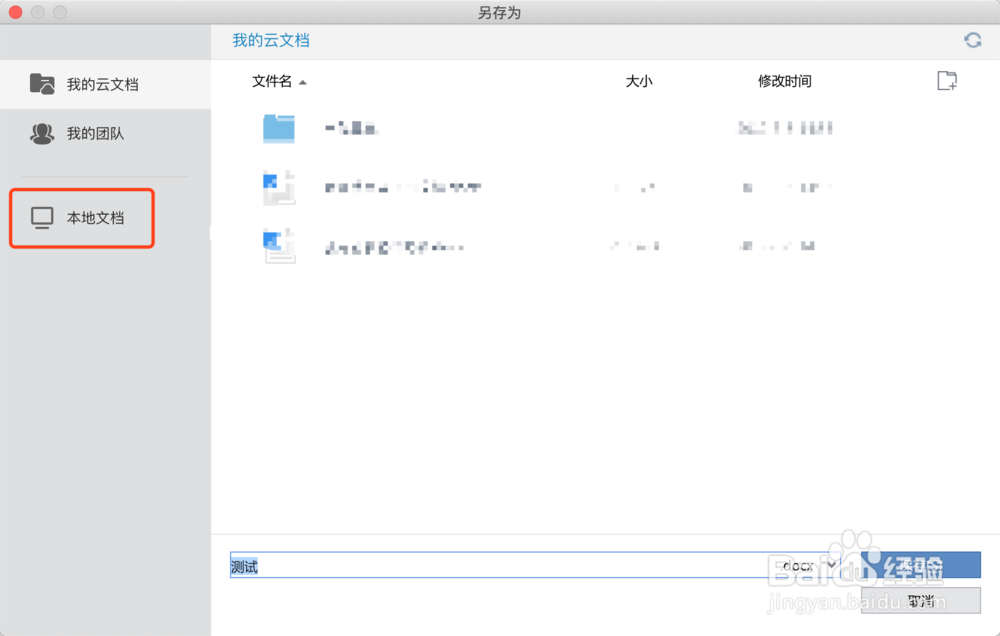Viewport: 1000px width, 636px height.
Task: Click the refresh icon to reload cloud files
Action: [972, 40]
